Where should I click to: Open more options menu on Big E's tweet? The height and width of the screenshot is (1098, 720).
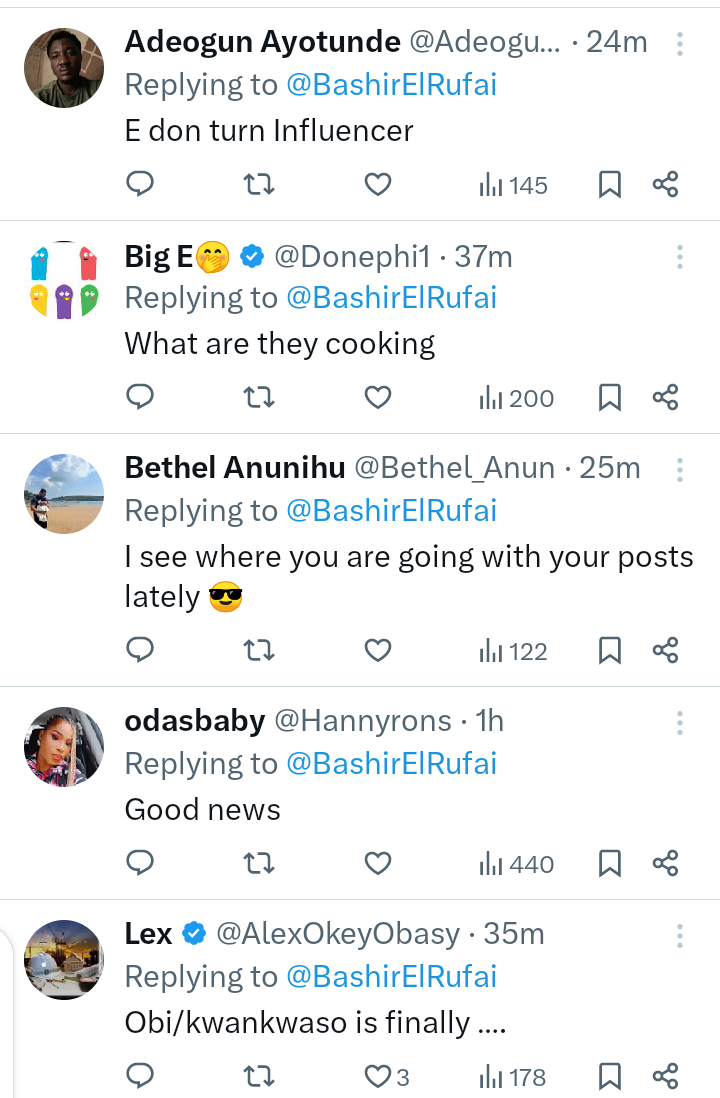click(x=680, y=257)
